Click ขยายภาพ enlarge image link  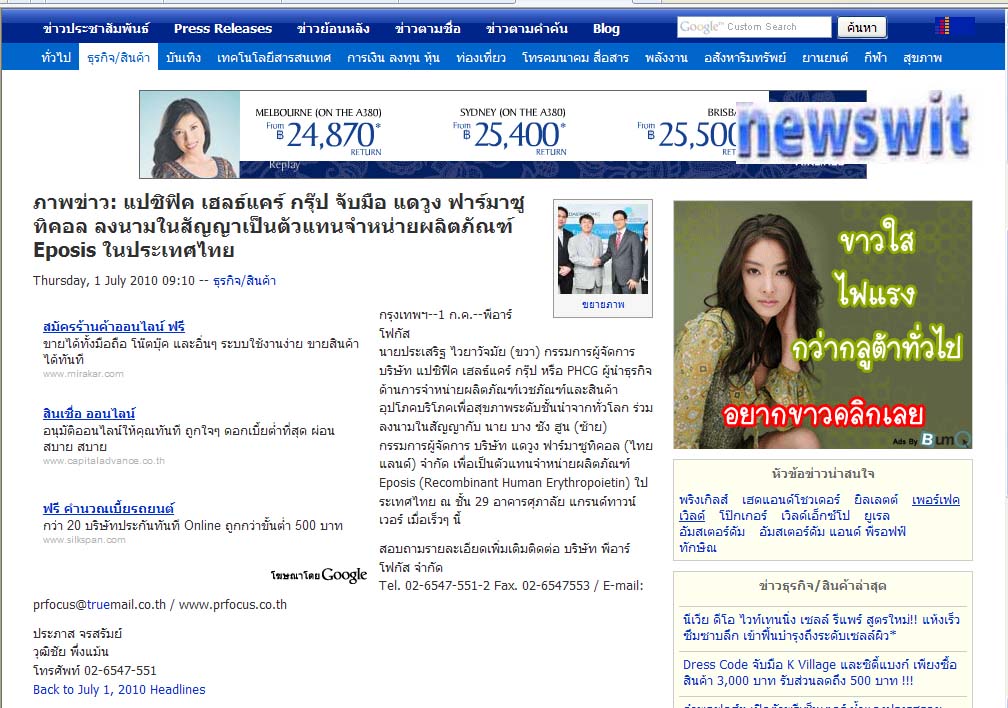point(603,305)
